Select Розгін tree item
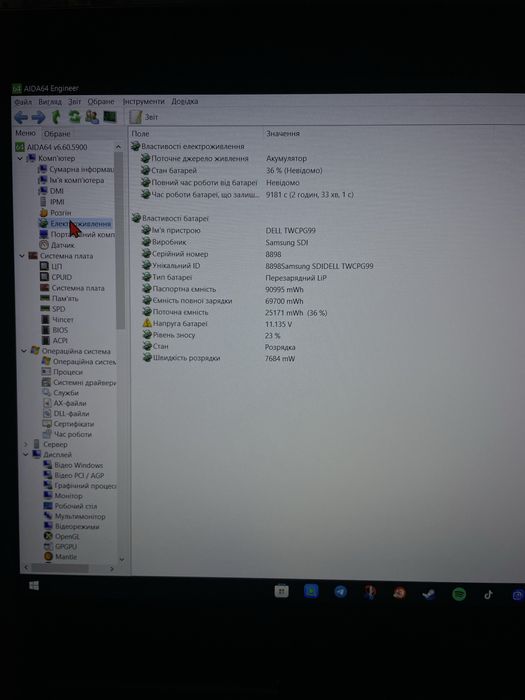Viewport: 525px width, 700px height. (x=55, y=213)
